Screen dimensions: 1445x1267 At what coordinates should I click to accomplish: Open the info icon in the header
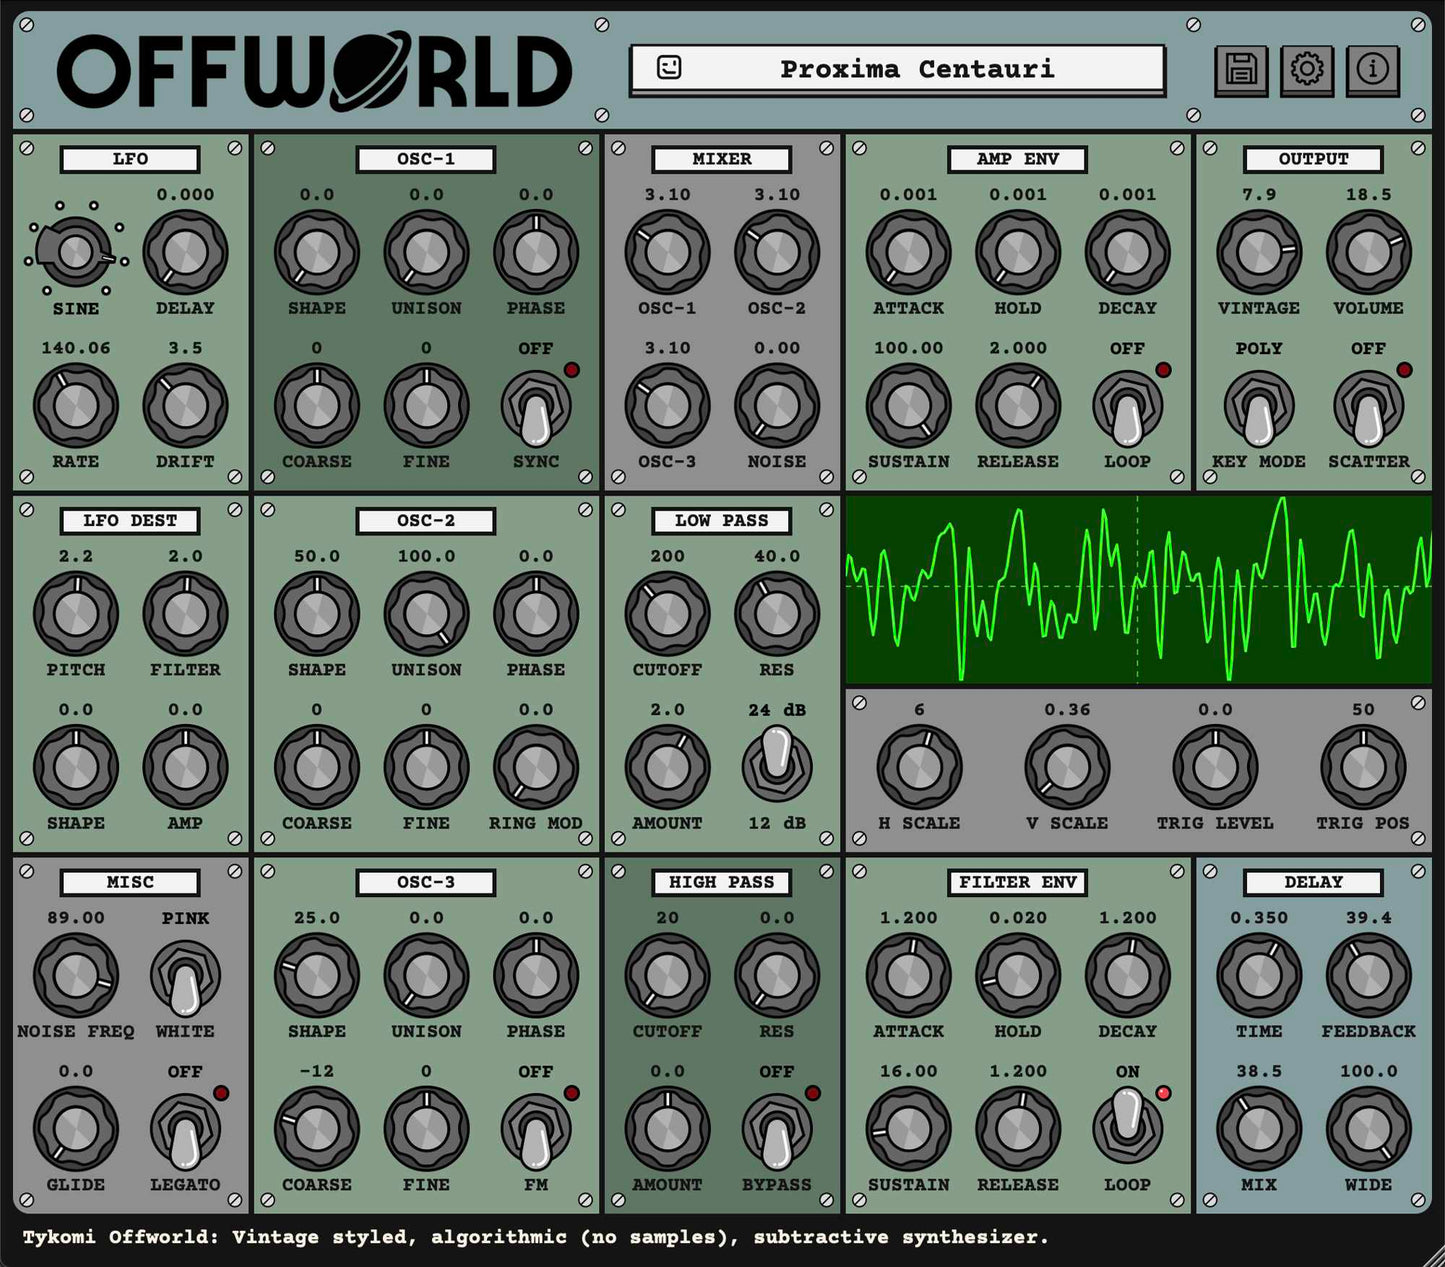pyautogui.click(x=1373, y=69)
